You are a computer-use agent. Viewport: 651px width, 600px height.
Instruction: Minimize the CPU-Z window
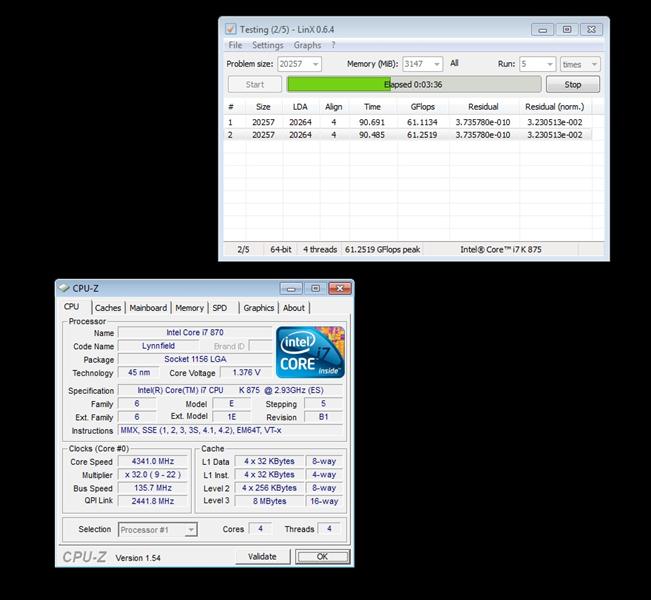[x=291, y=288]
